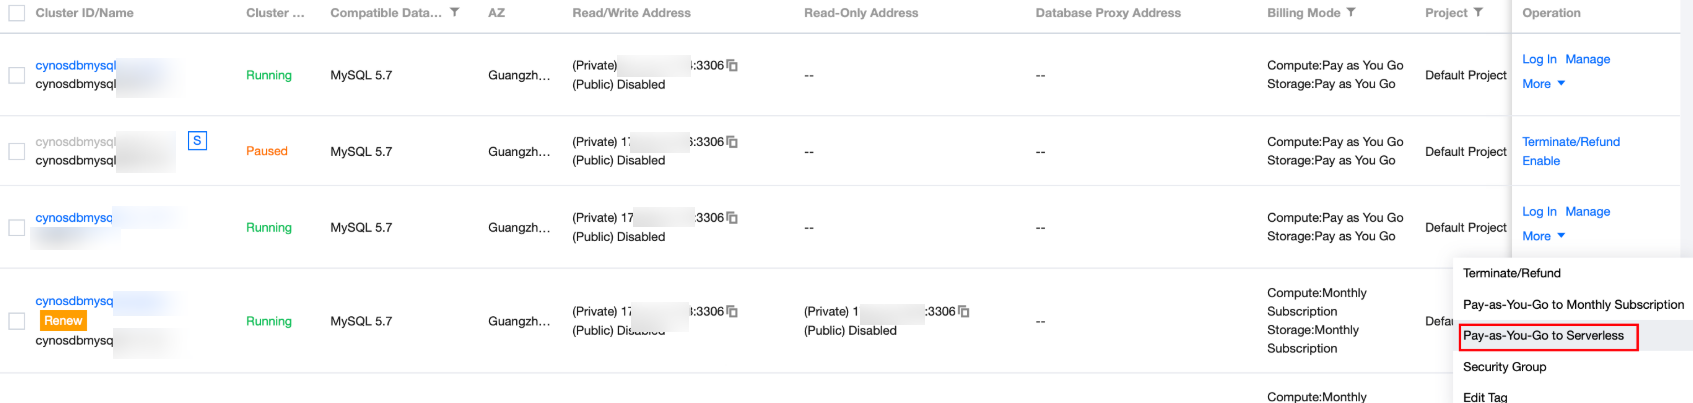Filter by Project column
The image size is (1693, 403).
(x=1478, y=13)
